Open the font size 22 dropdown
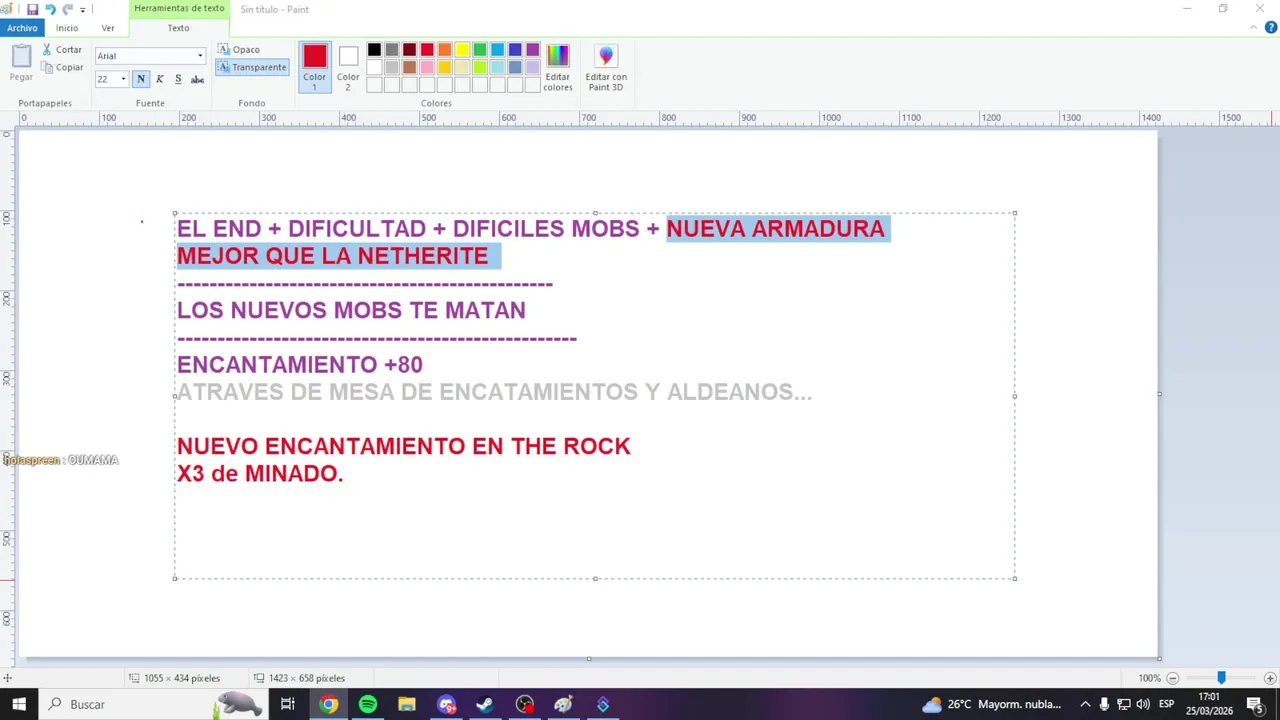This screenshot has width=1280, height=720. [x=123, y=79]
